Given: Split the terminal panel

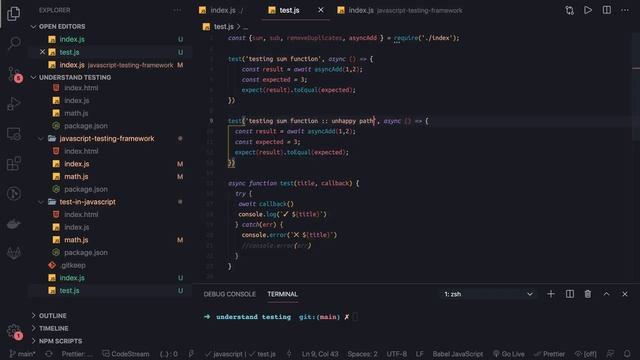Looking at the screenshot, I should [x=570, y=294].
